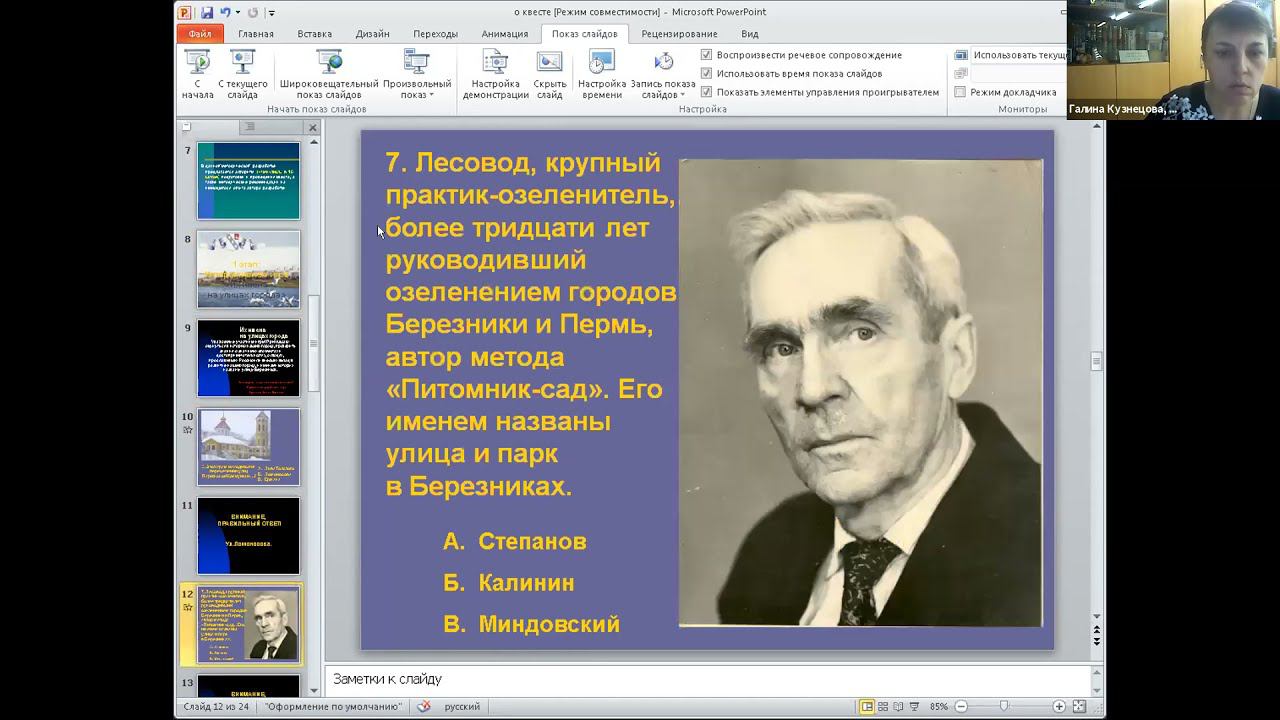This screenshot has height=720, width=1280.
Task: Toggle 'Использовать время показа слайдов' checkbox
Action: tap(707, 73)
